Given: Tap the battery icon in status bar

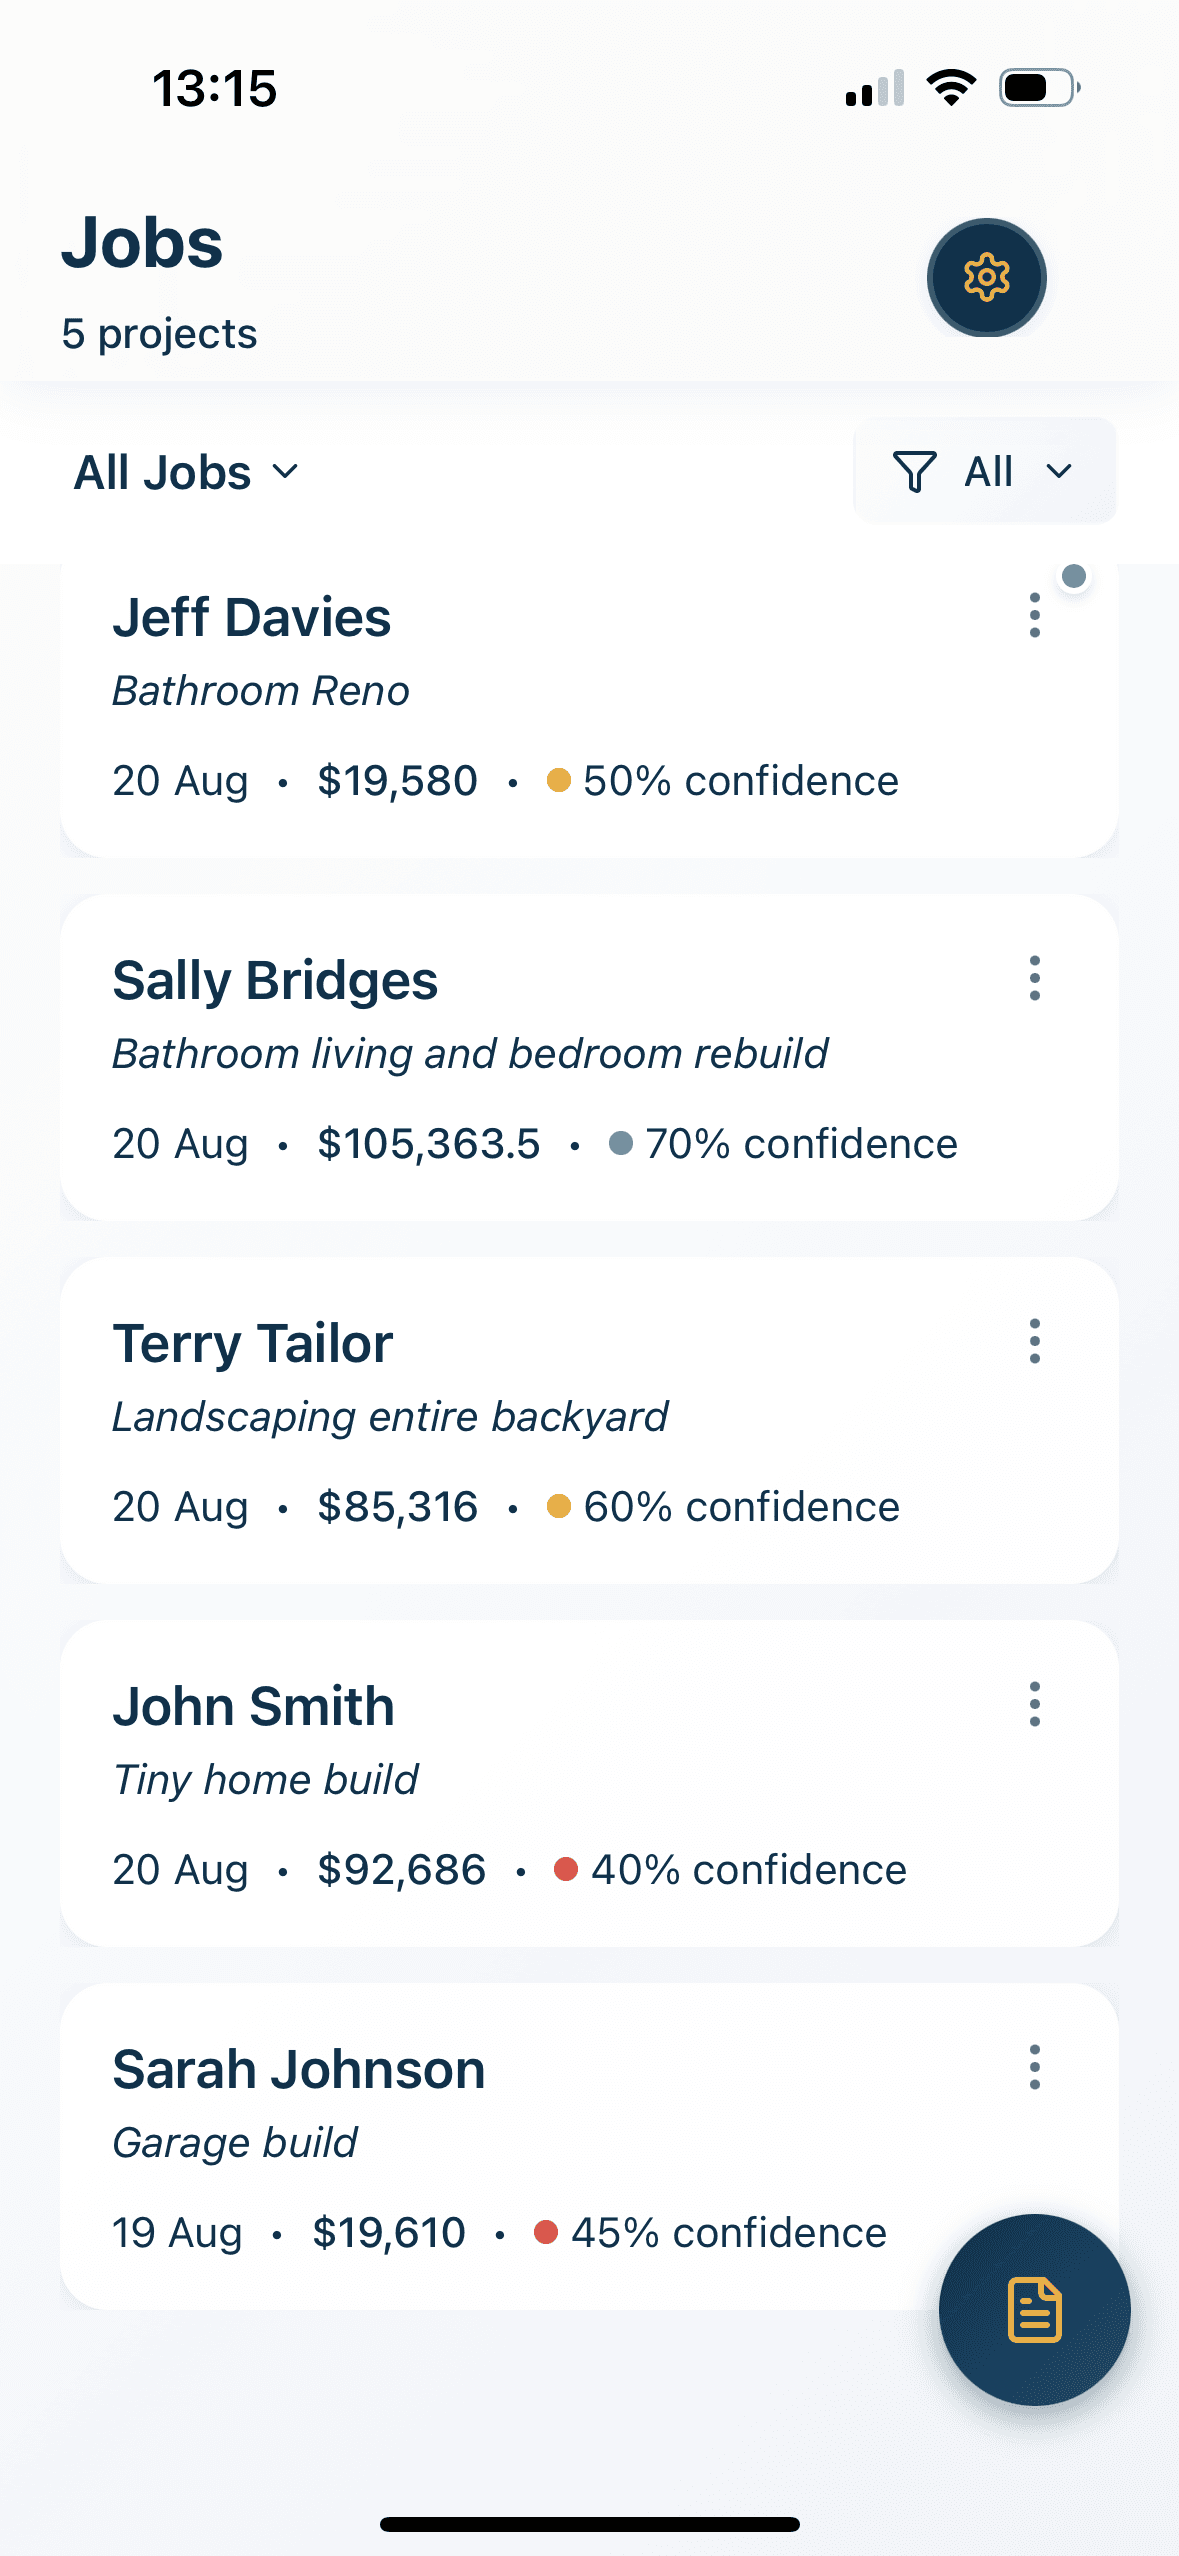Looking at the screenshot, I should pos(1040,88).
